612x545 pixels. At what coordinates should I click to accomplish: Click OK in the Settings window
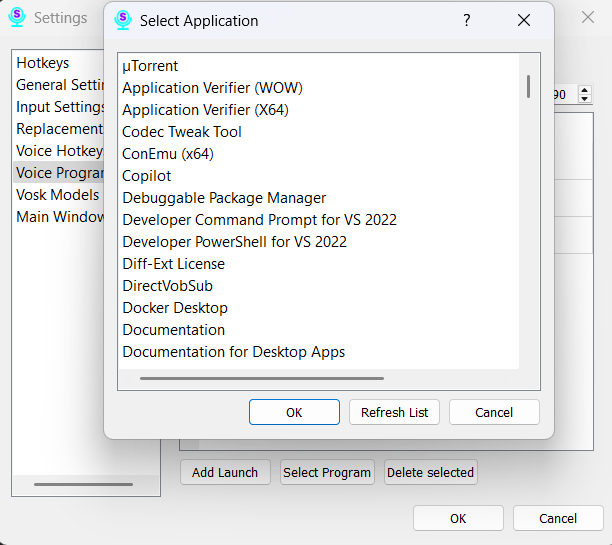click(458, 518)
